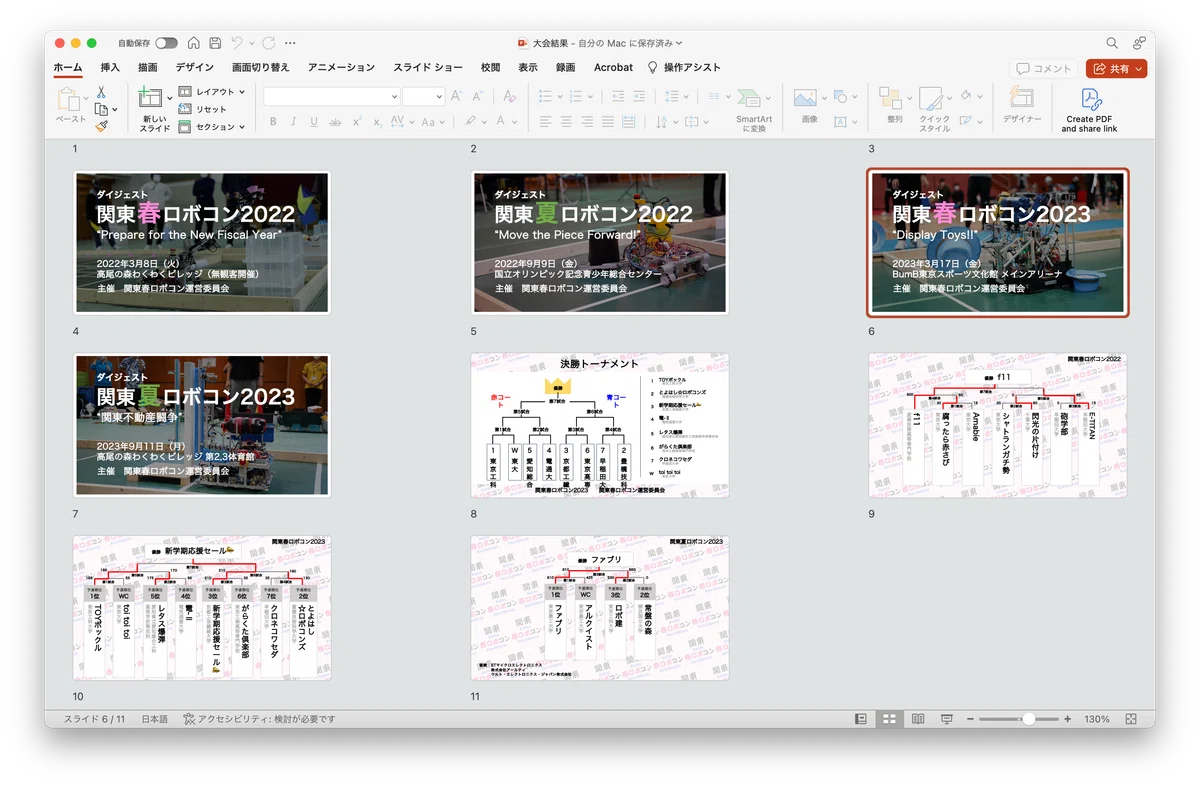The width and height of the screenshot is (1200, 787).
Task: Click the zoom slider handle
Action: [1028, 719]
